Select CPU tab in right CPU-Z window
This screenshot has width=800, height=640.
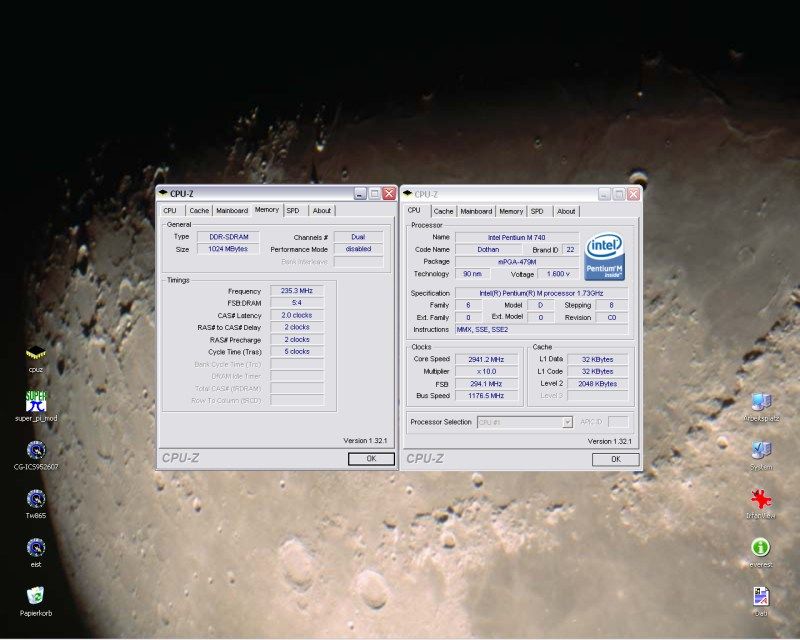pos(414,210)
